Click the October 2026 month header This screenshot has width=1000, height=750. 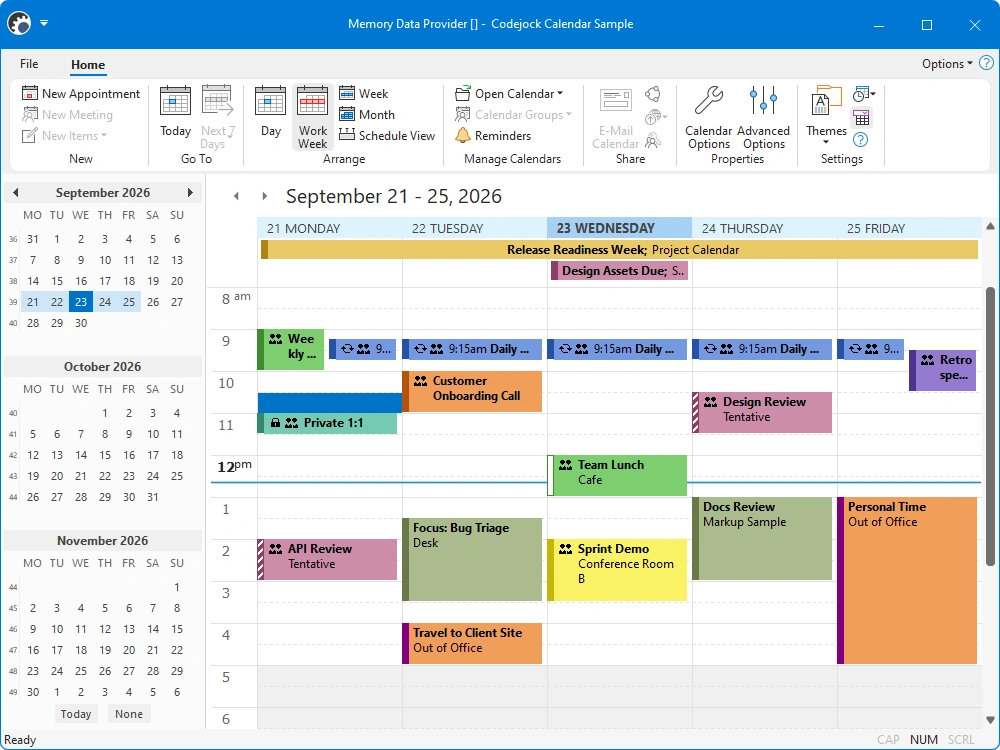click(102, 366)
